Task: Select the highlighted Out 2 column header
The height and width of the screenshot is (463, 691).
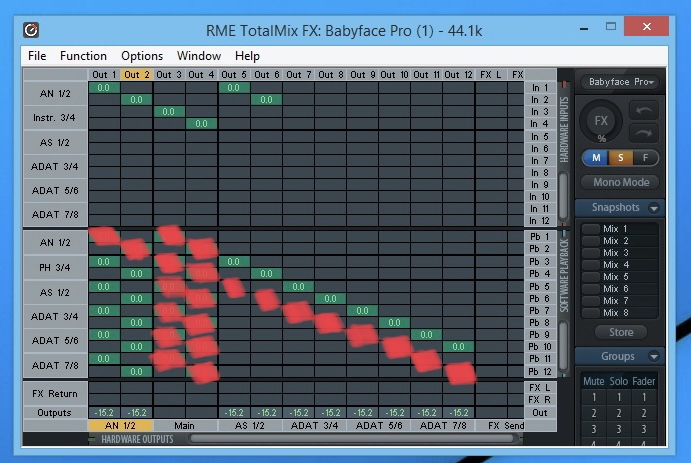Action: click(x=137, y=74)
